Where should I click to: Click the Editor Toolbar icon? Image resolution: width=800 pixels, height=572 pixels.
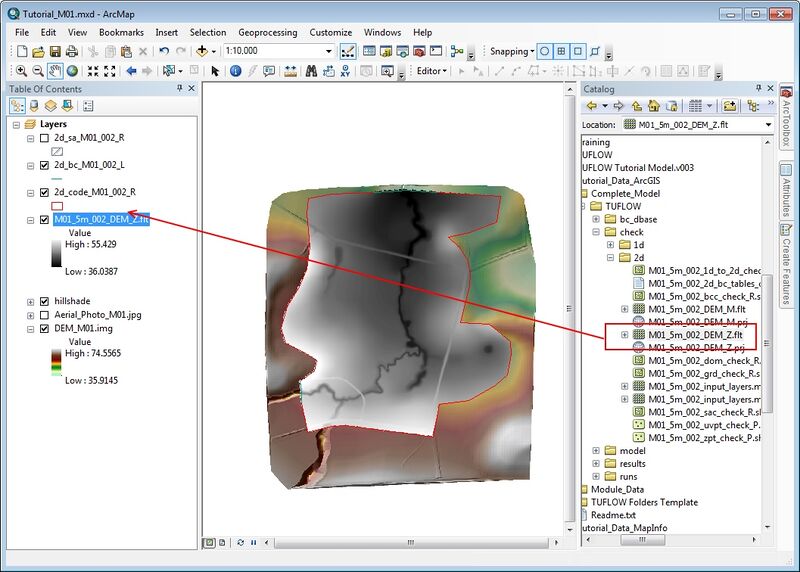pos(348,51)
